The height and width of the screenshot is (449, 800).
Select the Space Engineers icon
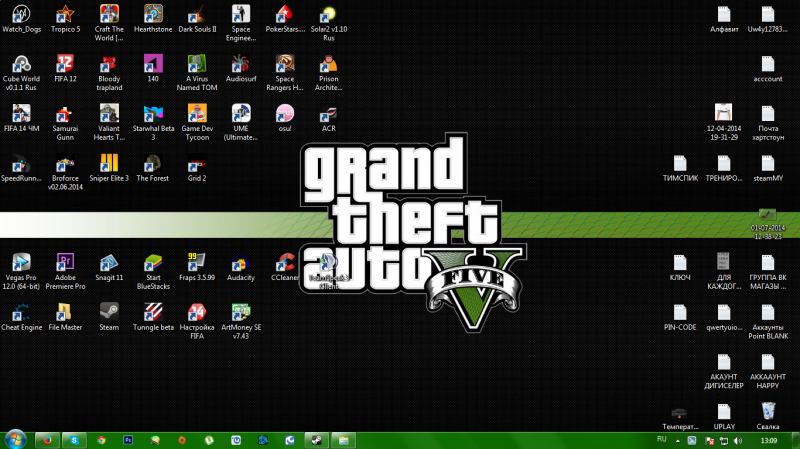tap(241, 22)
